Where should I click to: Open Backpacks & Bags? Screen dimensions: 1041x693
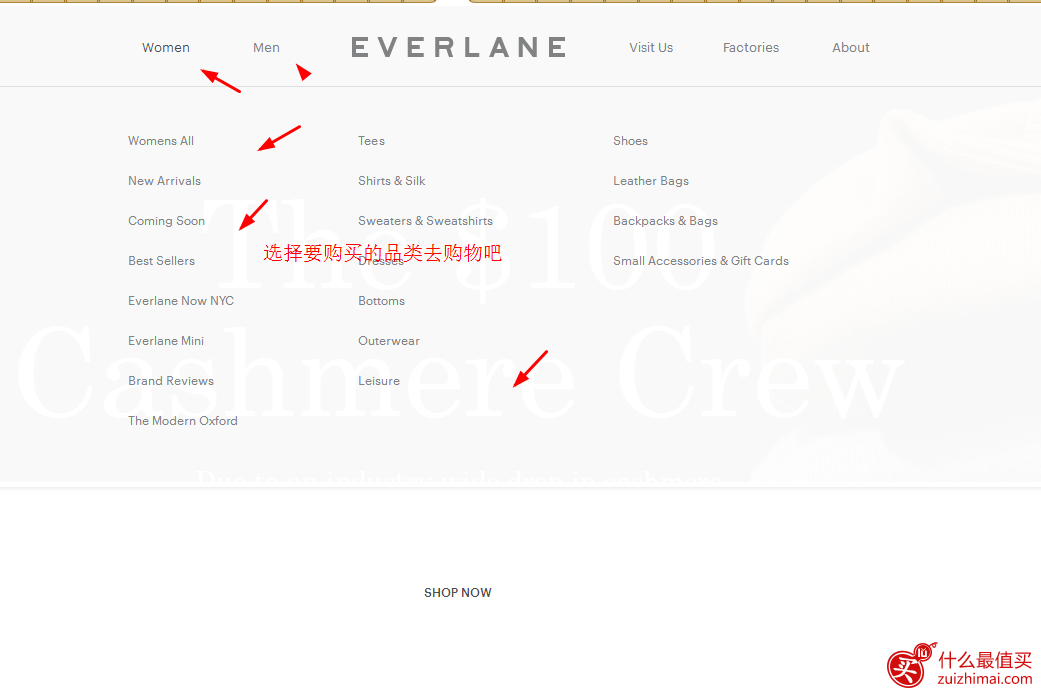(665, 221)
